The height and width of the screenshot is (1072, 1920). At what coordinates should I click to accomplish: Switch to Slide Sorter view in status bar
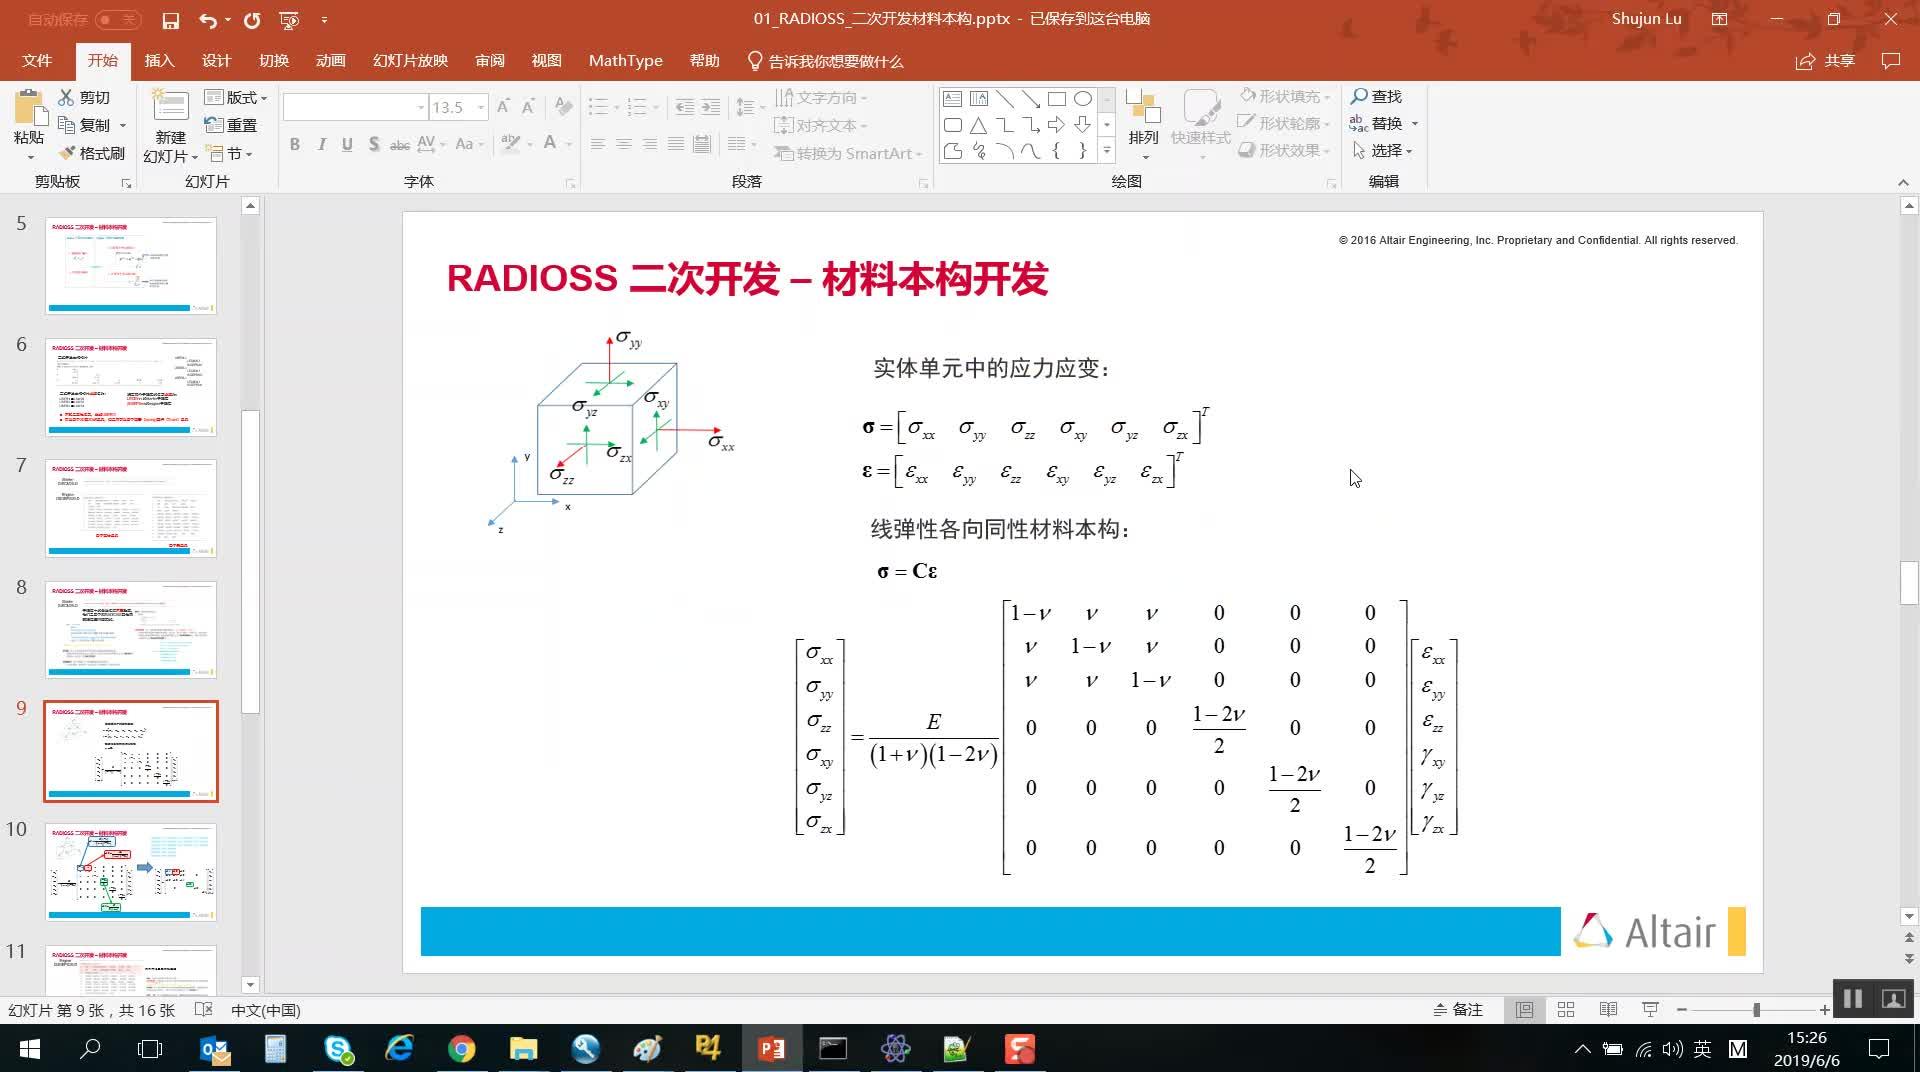(1565, 1010)
